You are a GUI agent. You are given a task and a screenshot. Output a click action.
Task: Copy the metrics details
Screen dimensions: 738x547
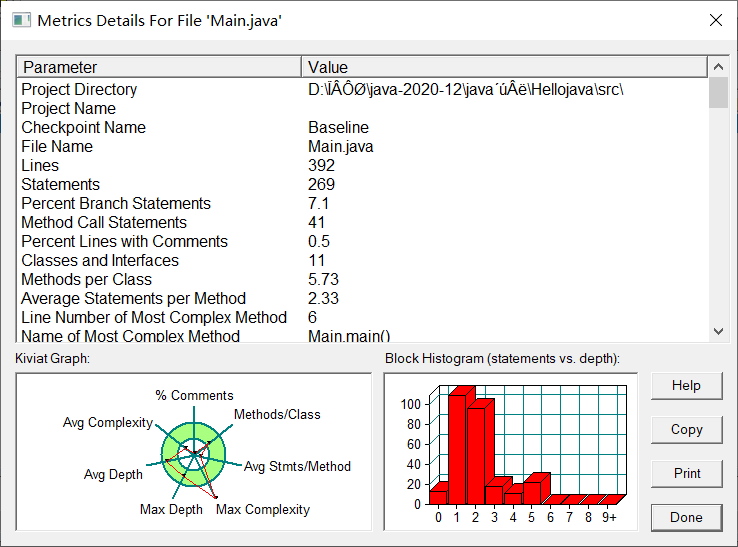[686, 429]
